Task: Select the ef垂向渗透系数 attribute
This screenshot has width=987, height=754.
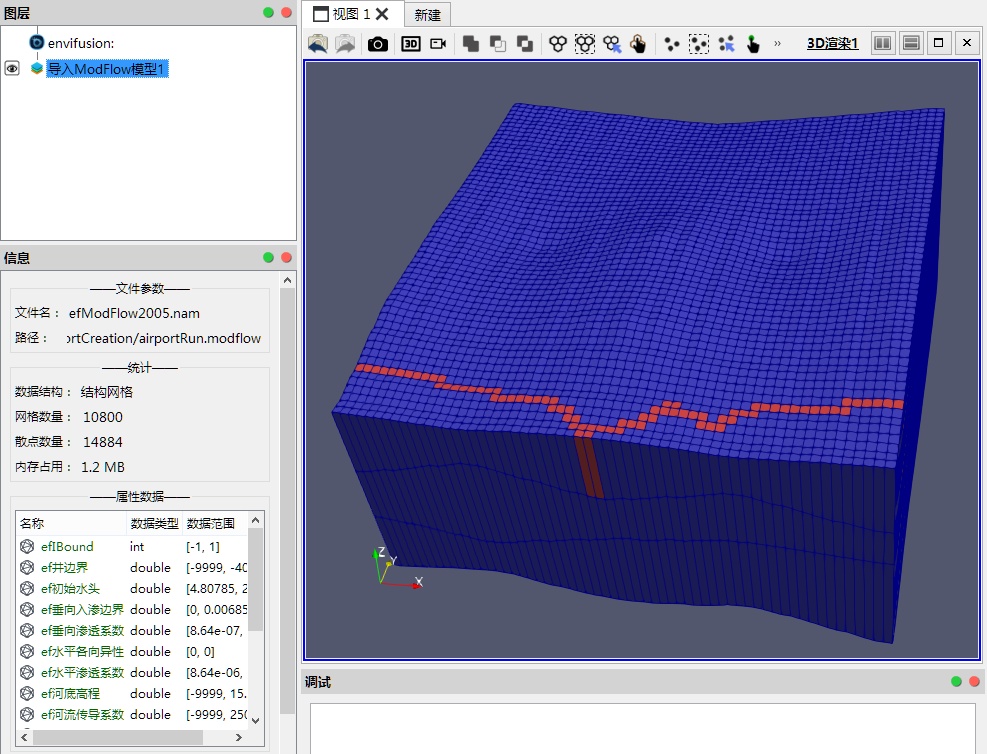Action: point(82,631)
